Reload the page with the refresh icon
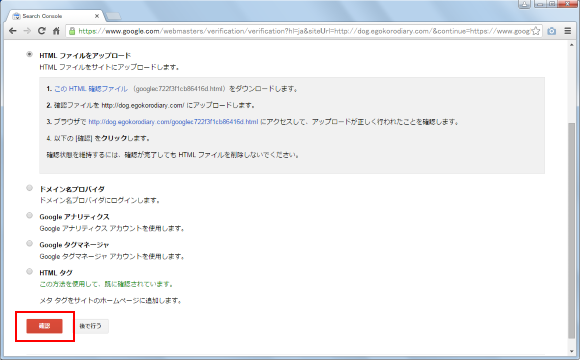The width and height of the screenshot is (580, 360). point(41,31)
